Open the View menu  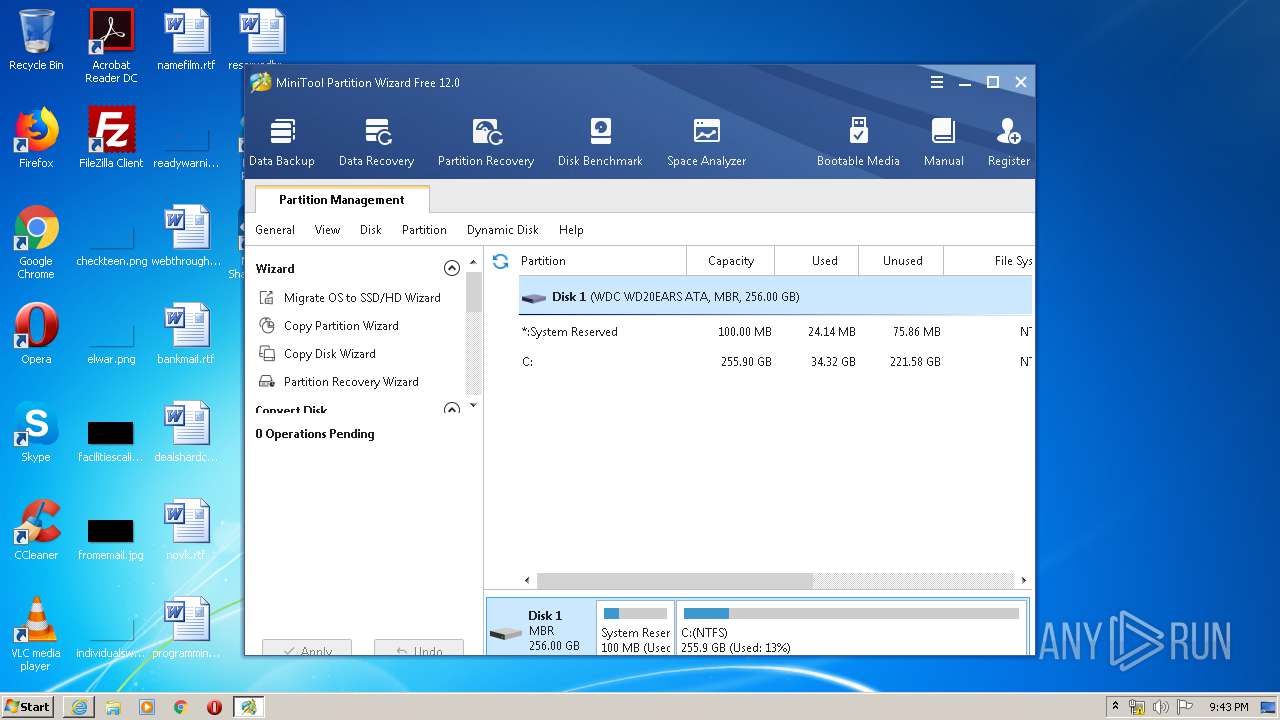328,230
